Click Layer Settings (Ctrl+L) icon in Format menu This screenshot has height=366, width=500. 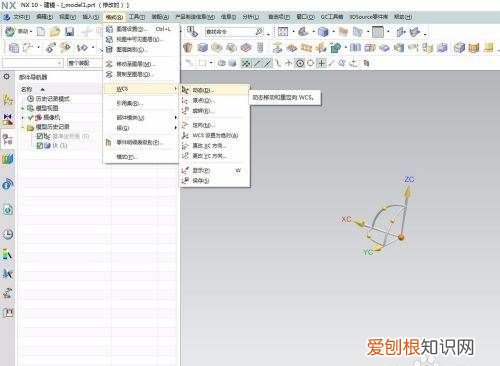coord(109,29)
